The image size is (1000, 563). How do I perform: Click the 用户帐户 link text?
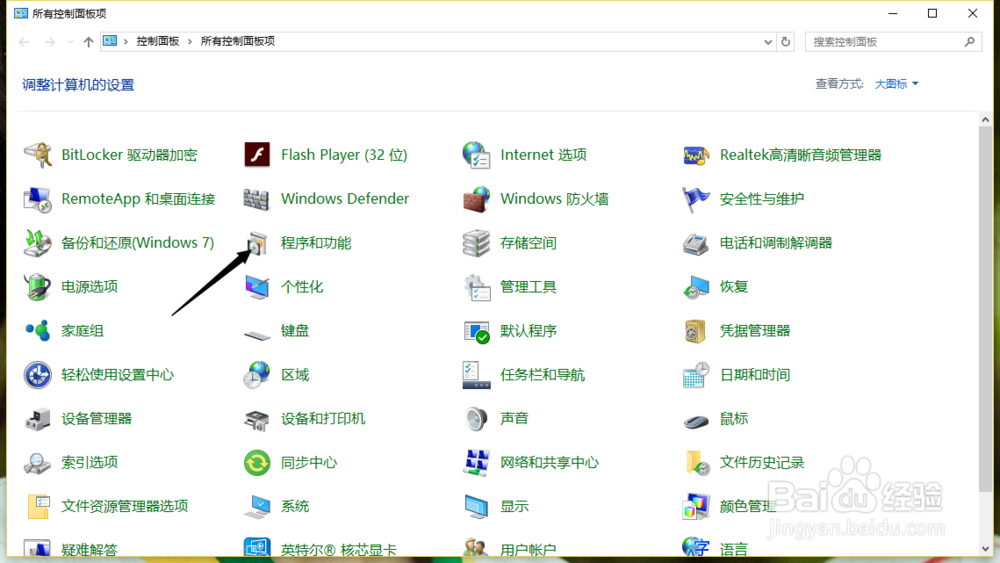point(528,550)
